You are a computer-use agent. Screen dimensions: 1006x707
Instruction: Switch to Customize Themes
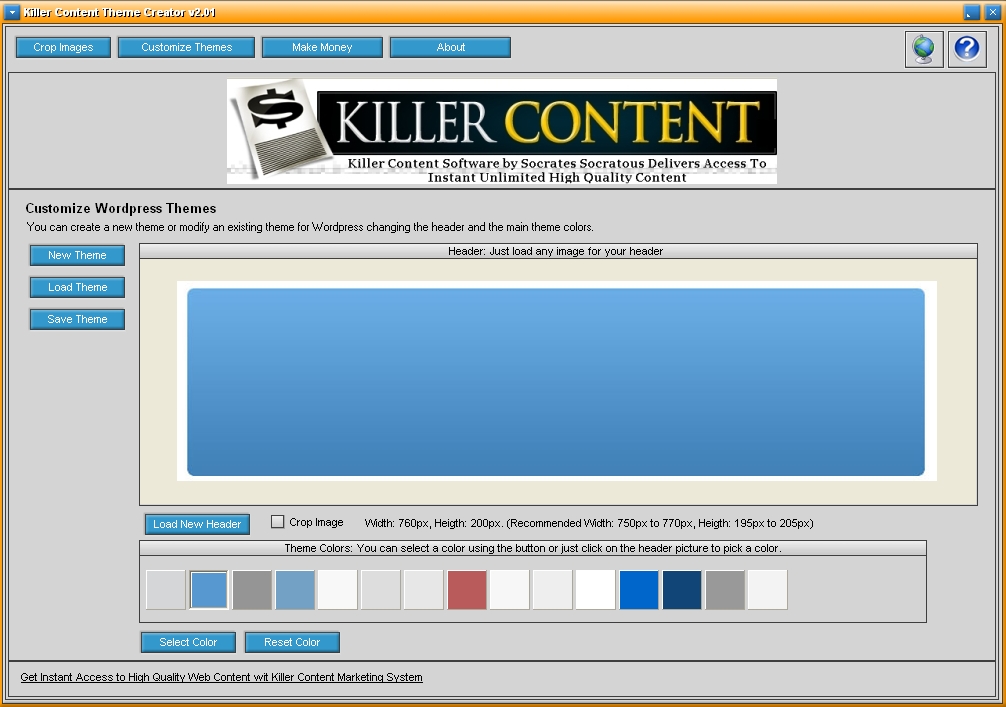186,47
